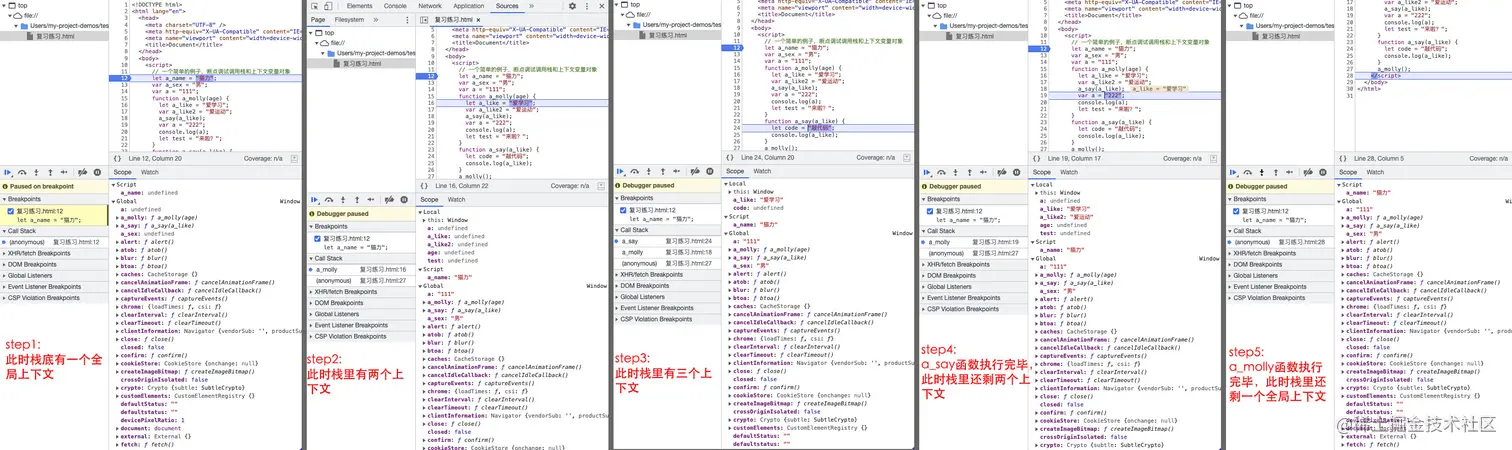Image resolution: width=1512 pixels, height=450 pixels.
Task: Click the Step arrow in step1 debugger toolbar
Action: click(64, 173)
